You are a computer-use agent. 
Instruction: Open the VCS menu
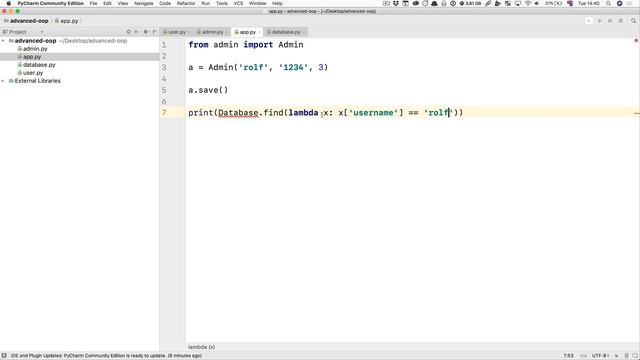point(238,3)
